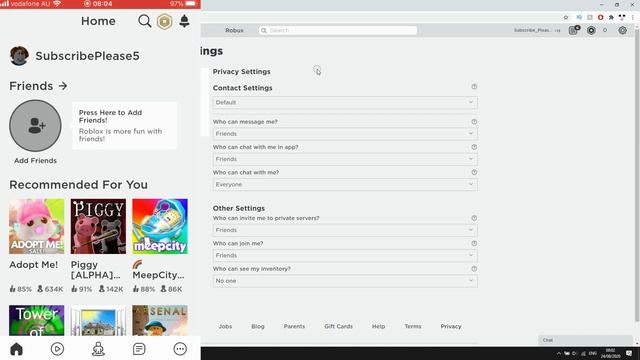Open the Roblox notifications icon with badge
This screenshot has height=360, width=640.
tap(574, 30)
